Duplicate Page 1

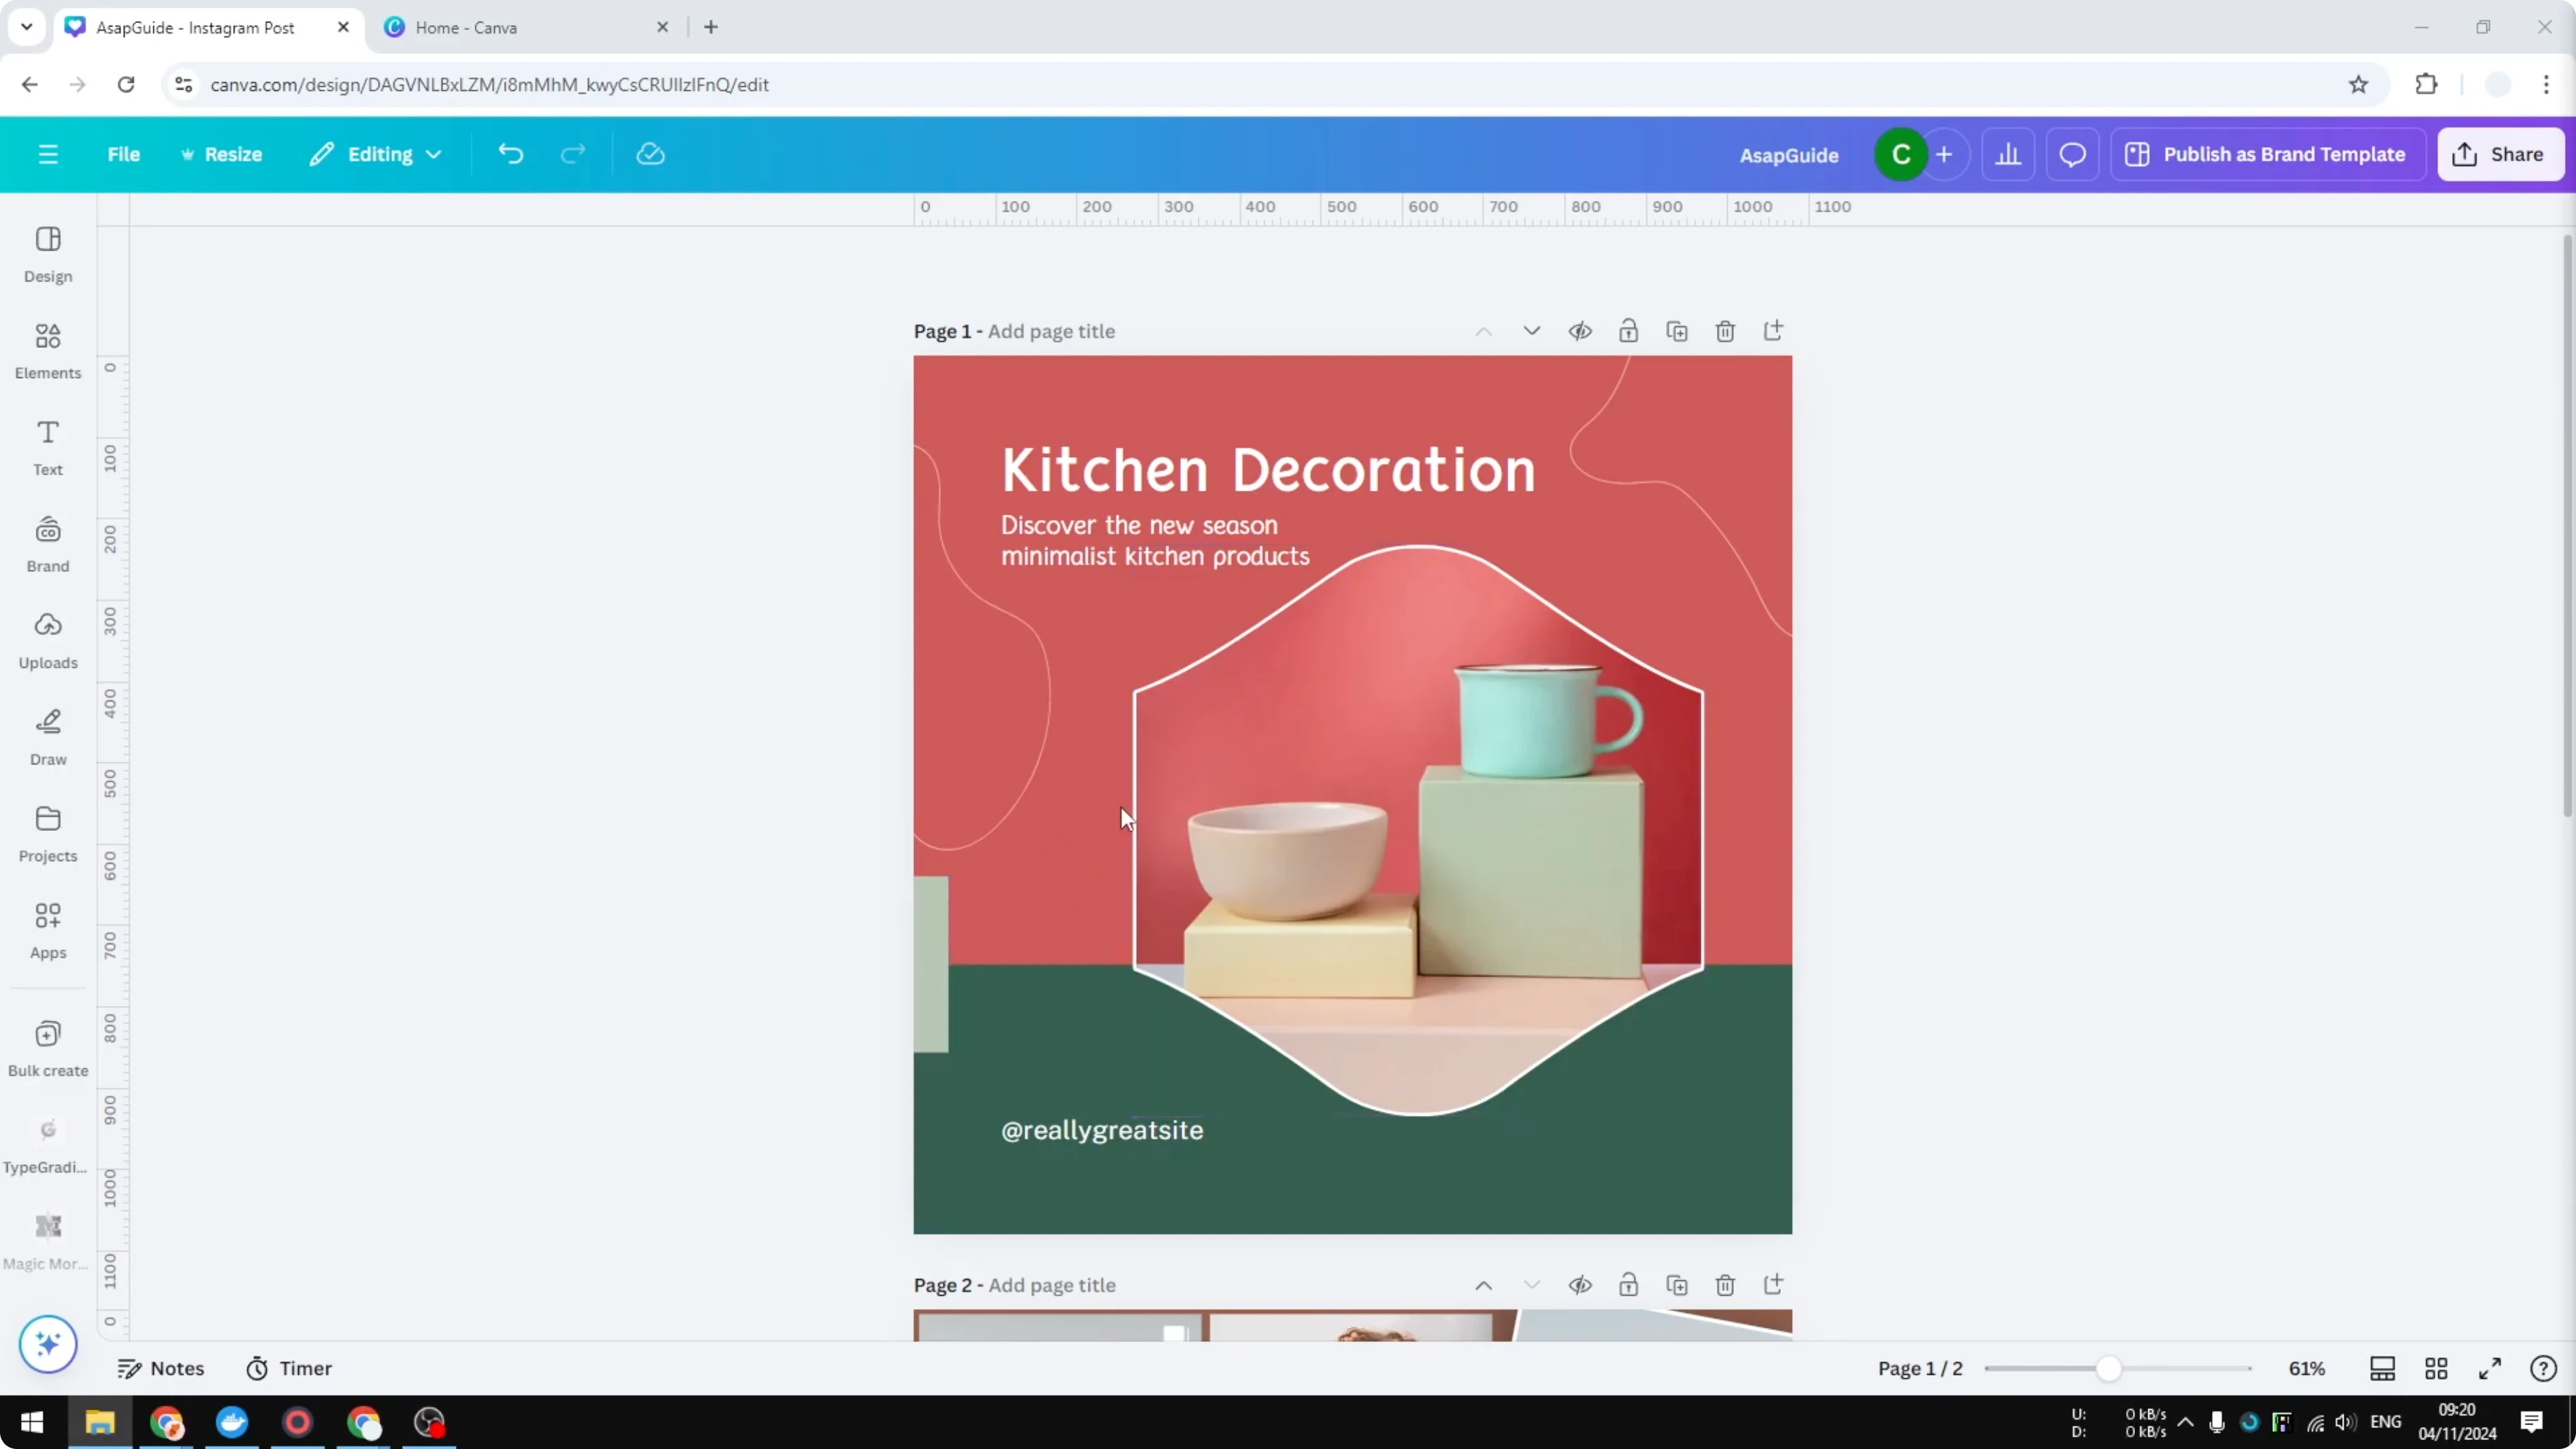tap(1677, 330)
